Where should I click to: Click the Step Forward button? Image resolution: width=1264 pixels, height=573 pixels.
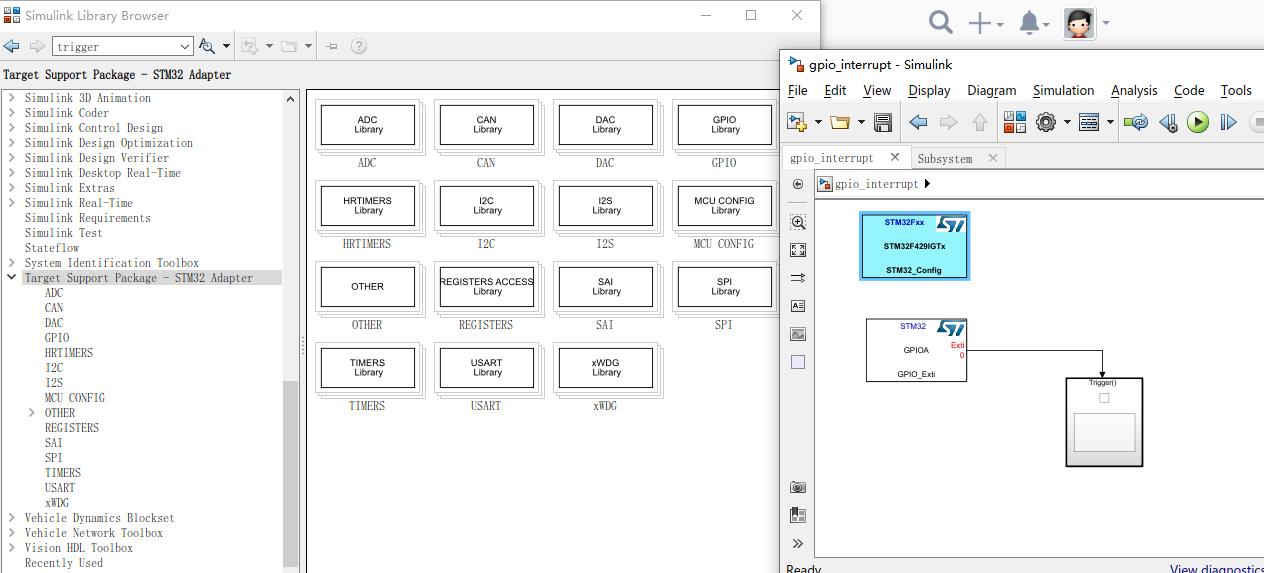[1228, 122]
